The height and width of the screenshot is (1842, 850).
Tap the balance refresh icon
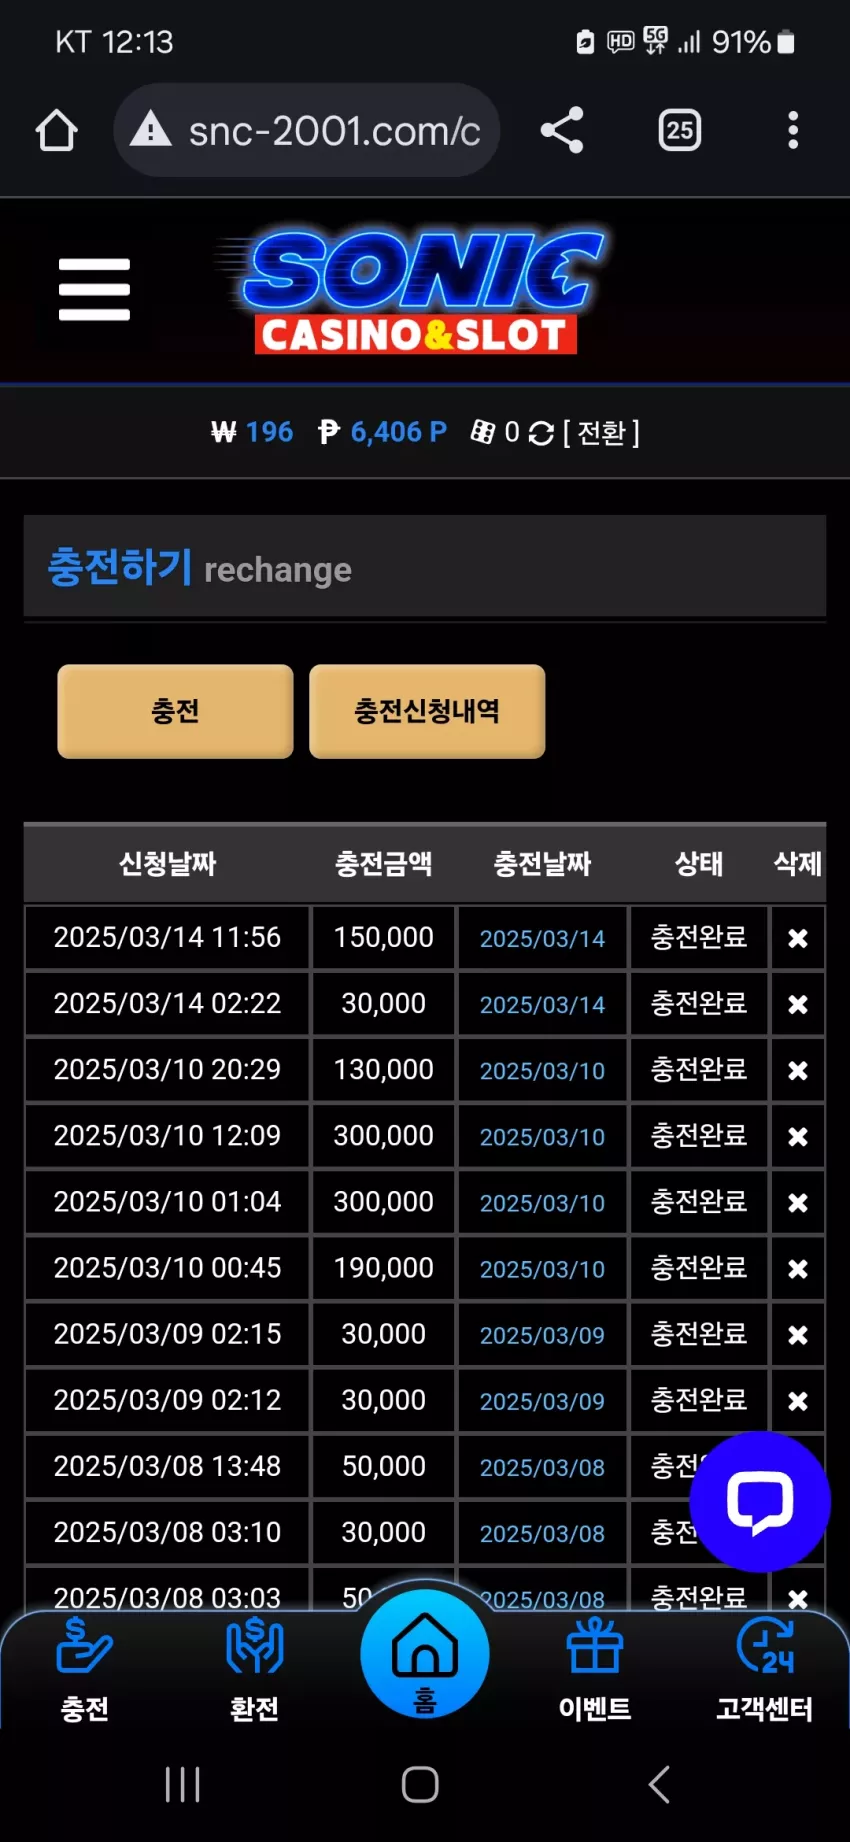click(541, 433)
